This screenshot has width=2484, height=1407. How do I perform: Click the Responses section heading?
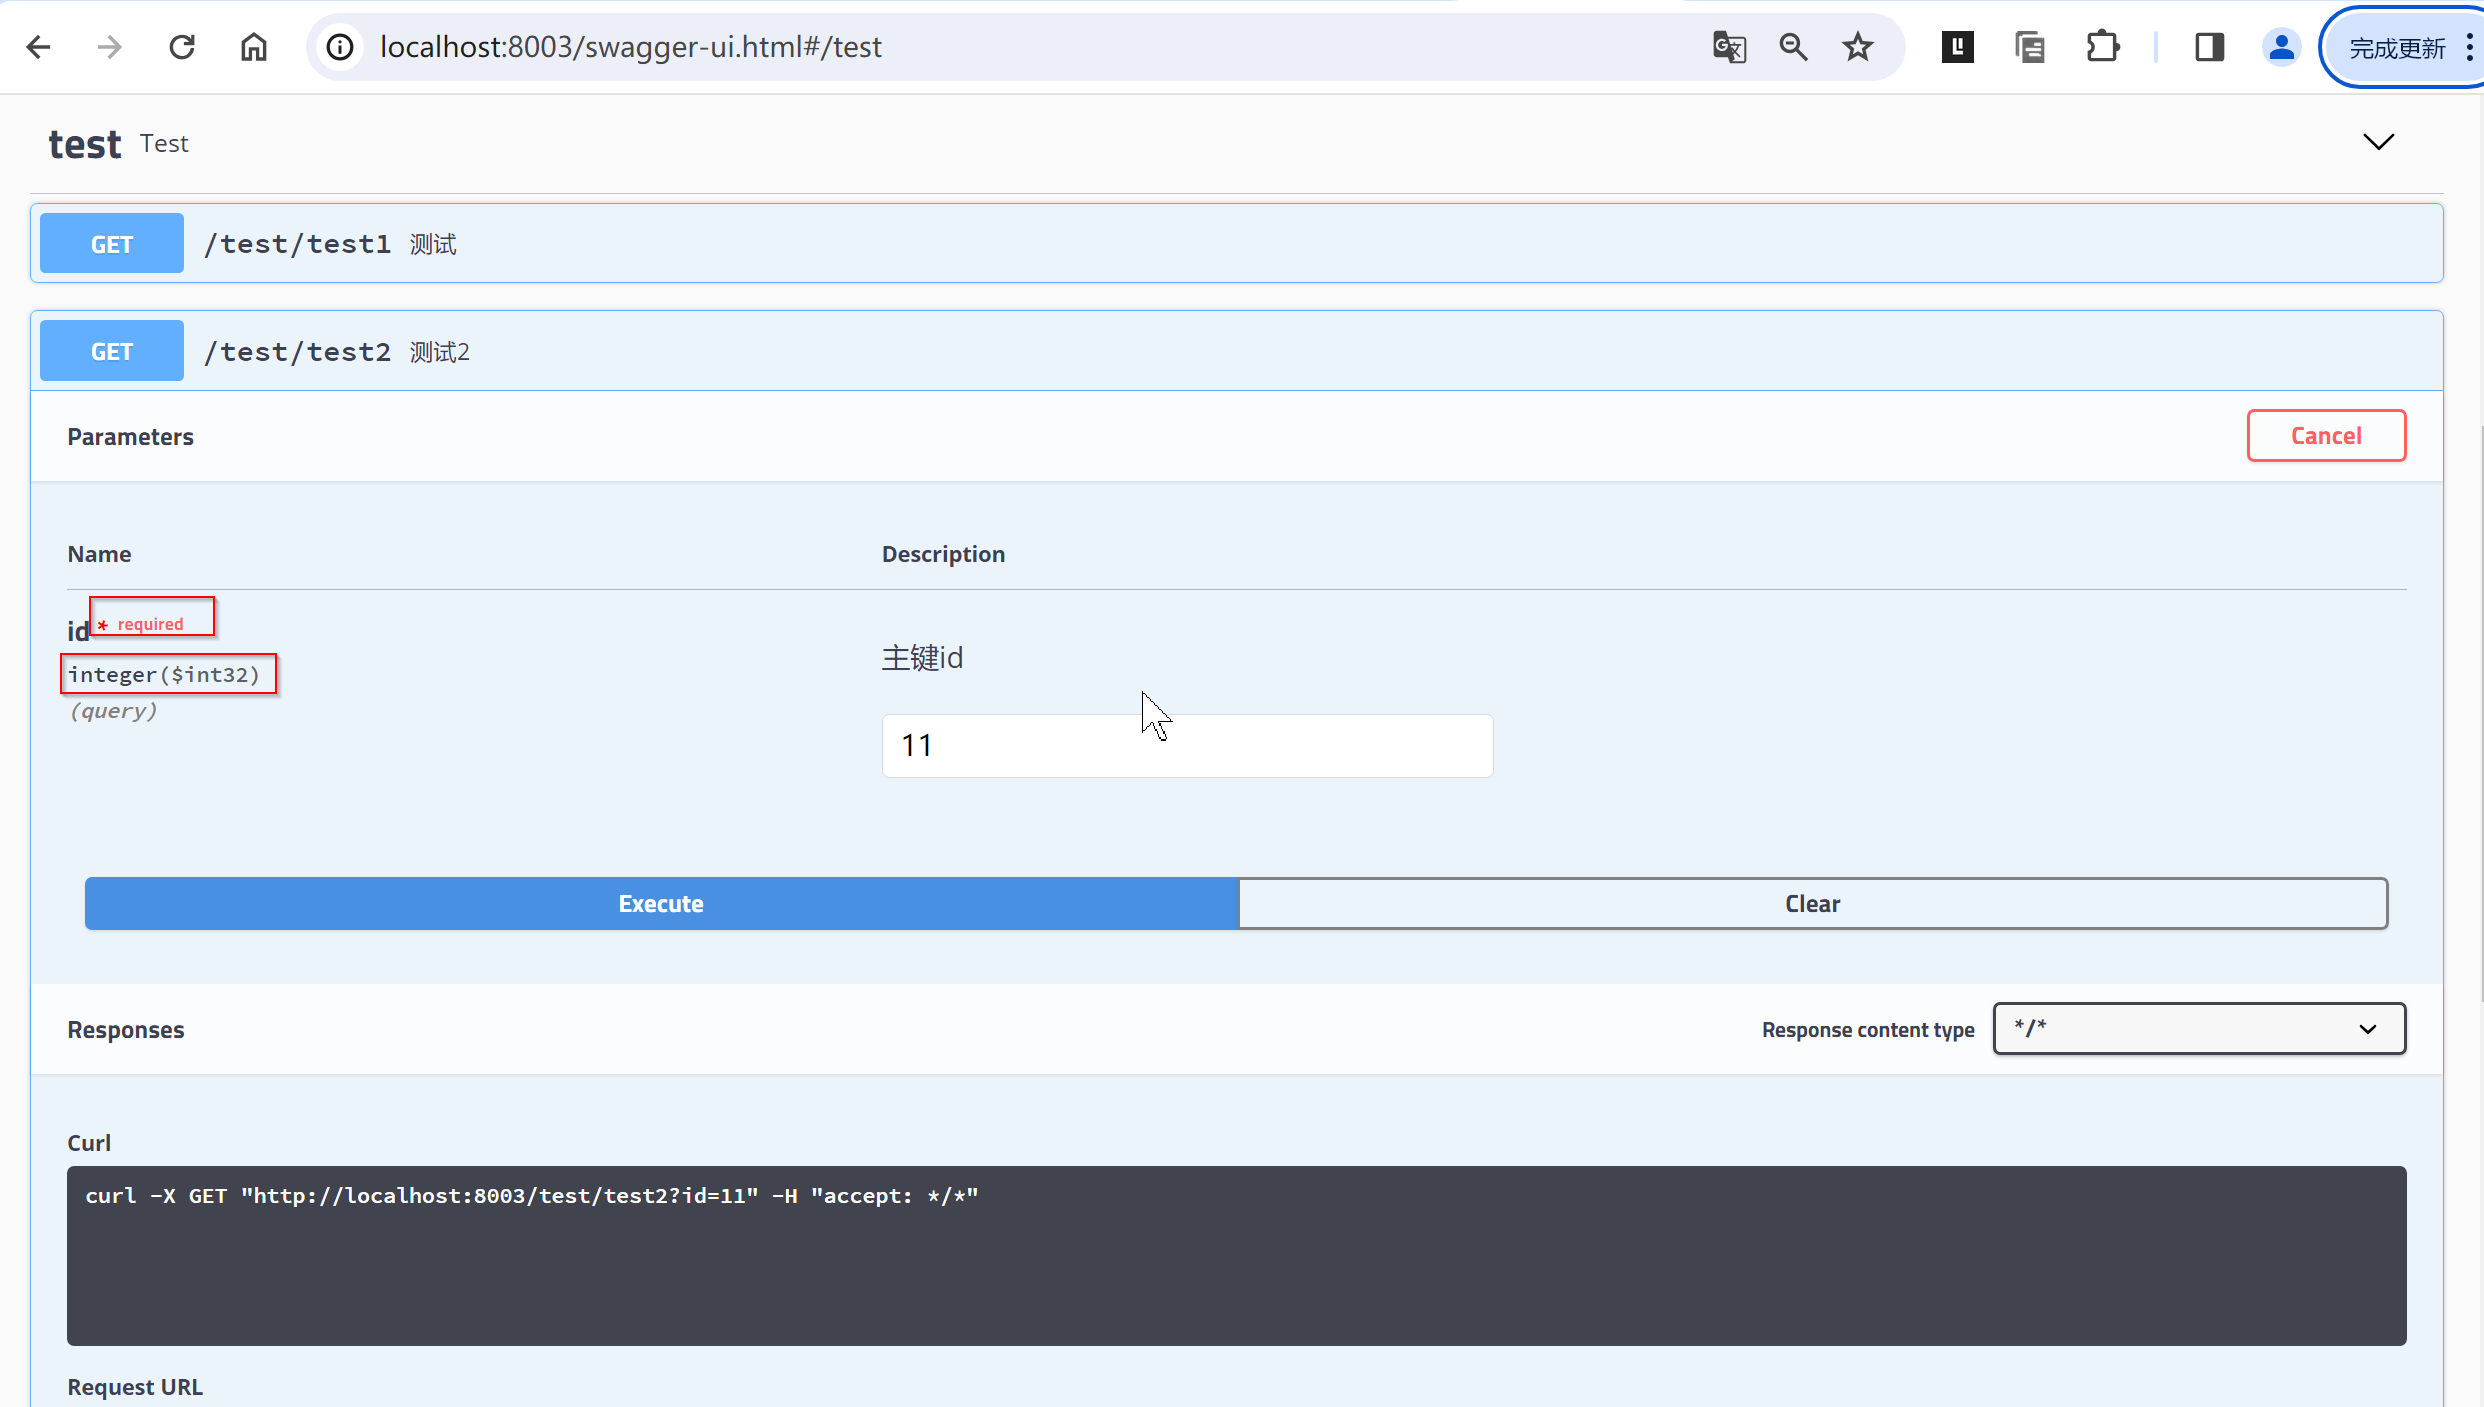point(126,1030)
